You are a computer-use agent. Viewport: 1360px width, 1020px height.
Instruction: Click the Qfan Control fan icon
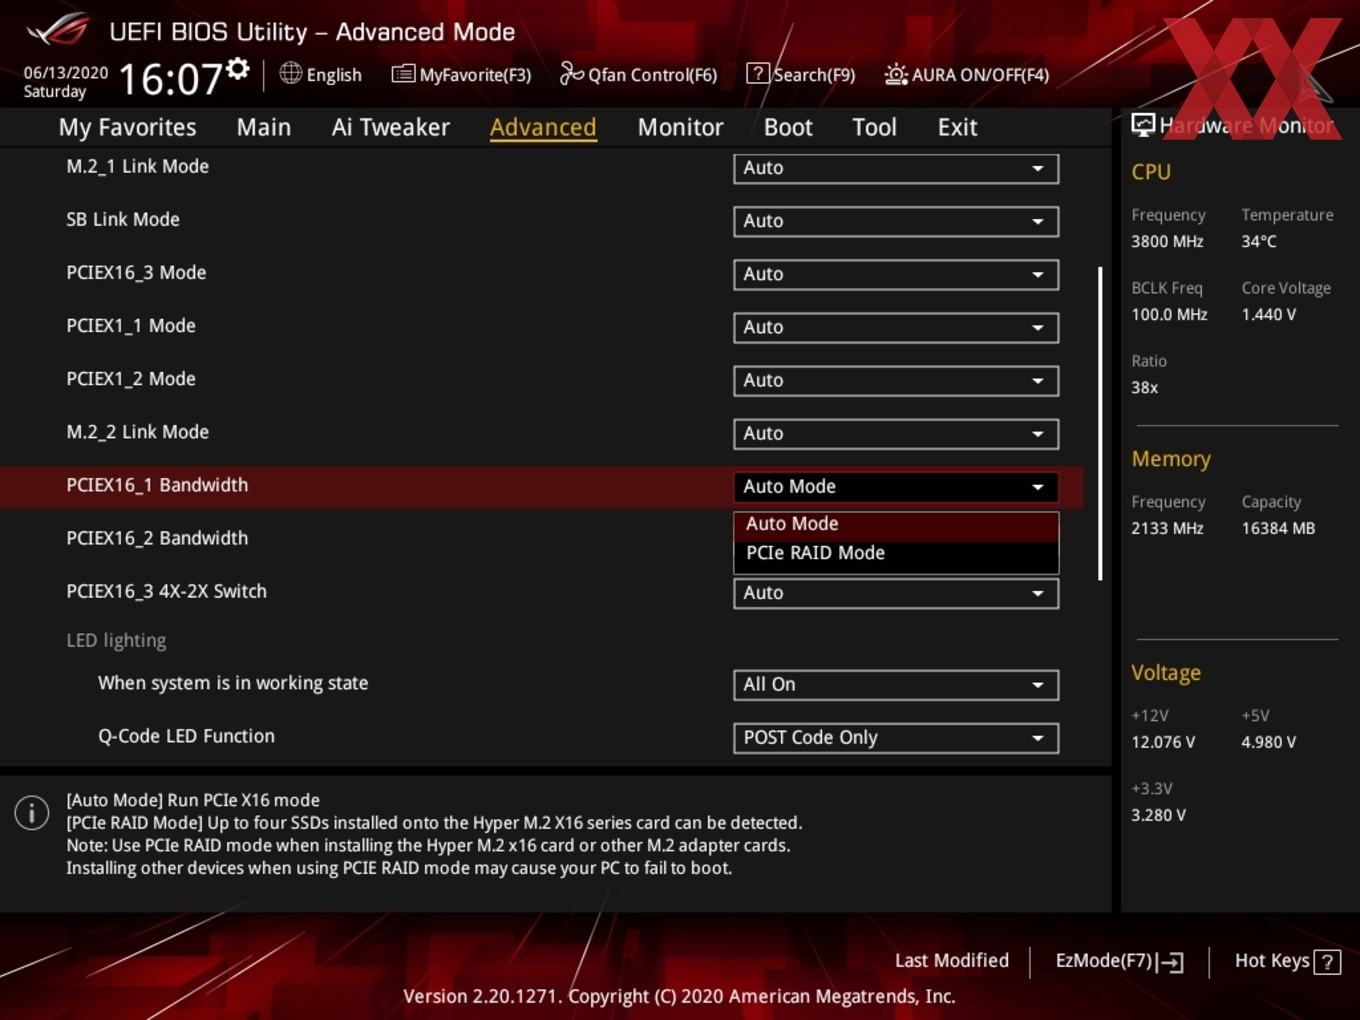click(x=571, y=73)
